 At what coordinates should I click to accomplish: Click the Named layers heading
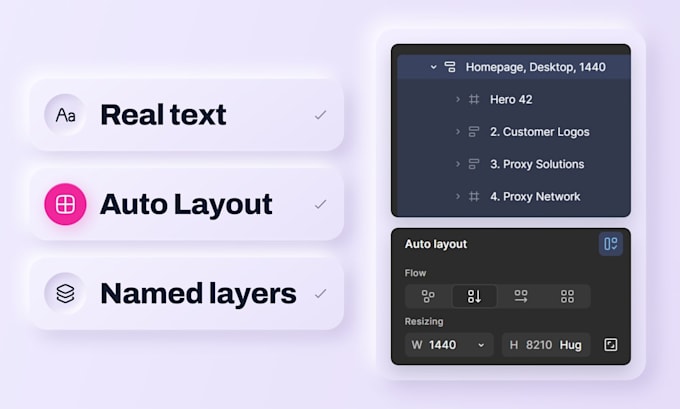[x=198, y=294]
